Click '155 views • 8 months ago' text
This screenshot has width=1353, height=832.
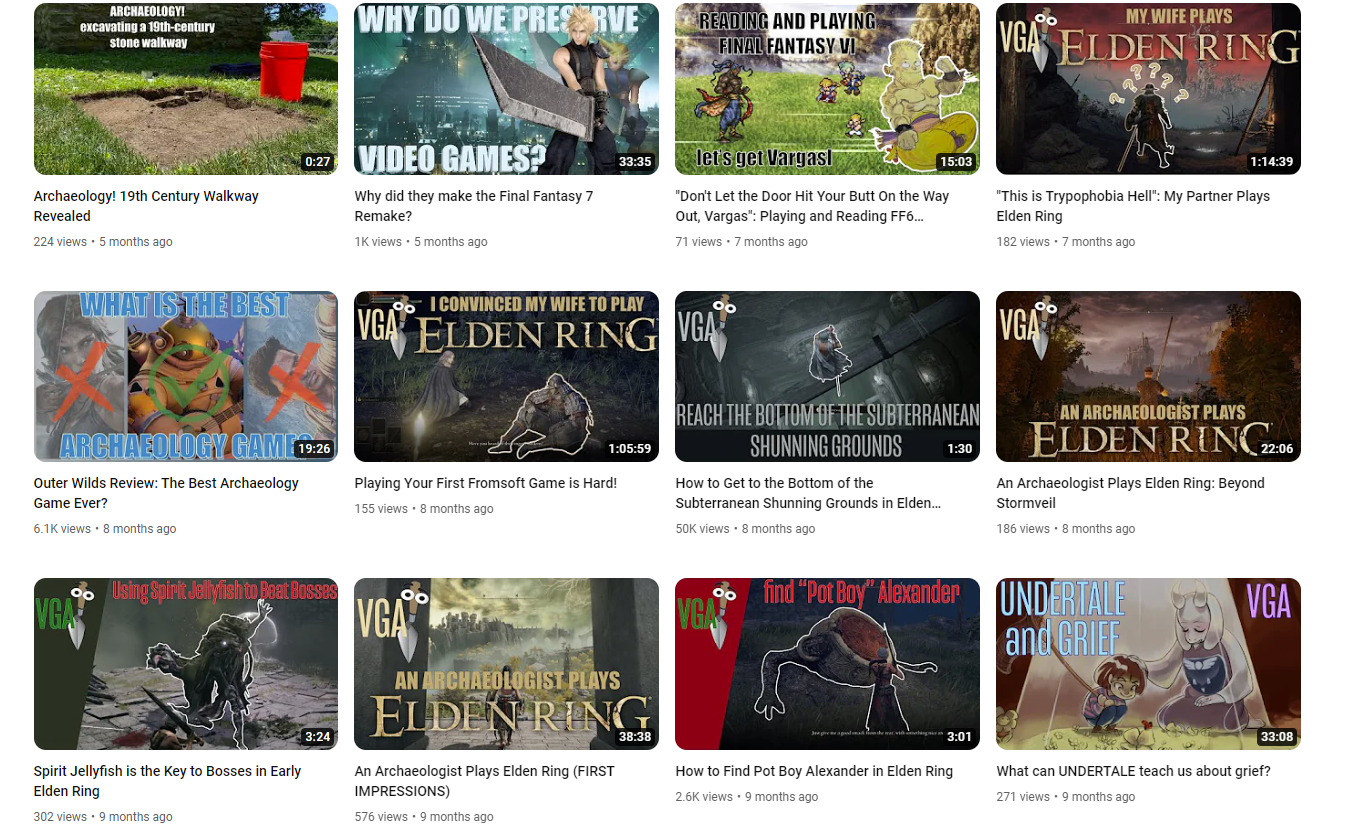[x=424, y=509]
